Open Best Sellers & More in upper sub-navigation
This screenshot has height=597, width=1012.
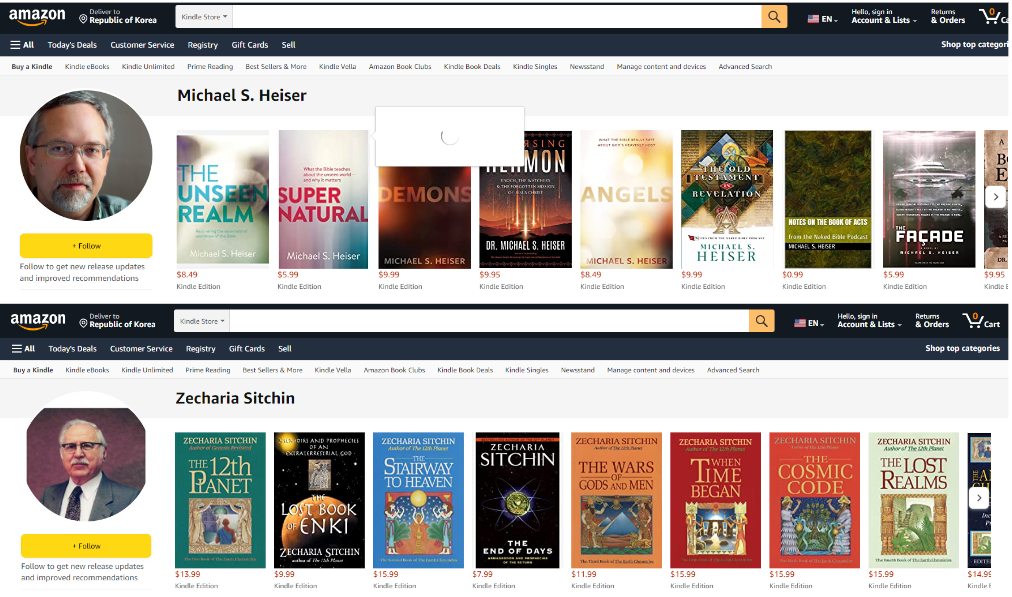[x=276, y=66]
